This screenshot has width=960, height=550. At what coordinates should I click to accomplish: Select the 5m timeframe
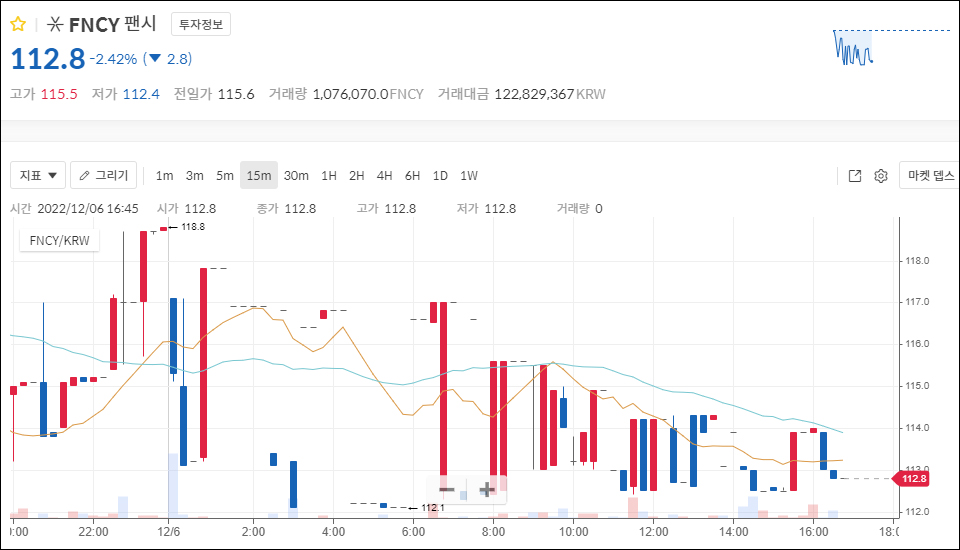point(225,176)
